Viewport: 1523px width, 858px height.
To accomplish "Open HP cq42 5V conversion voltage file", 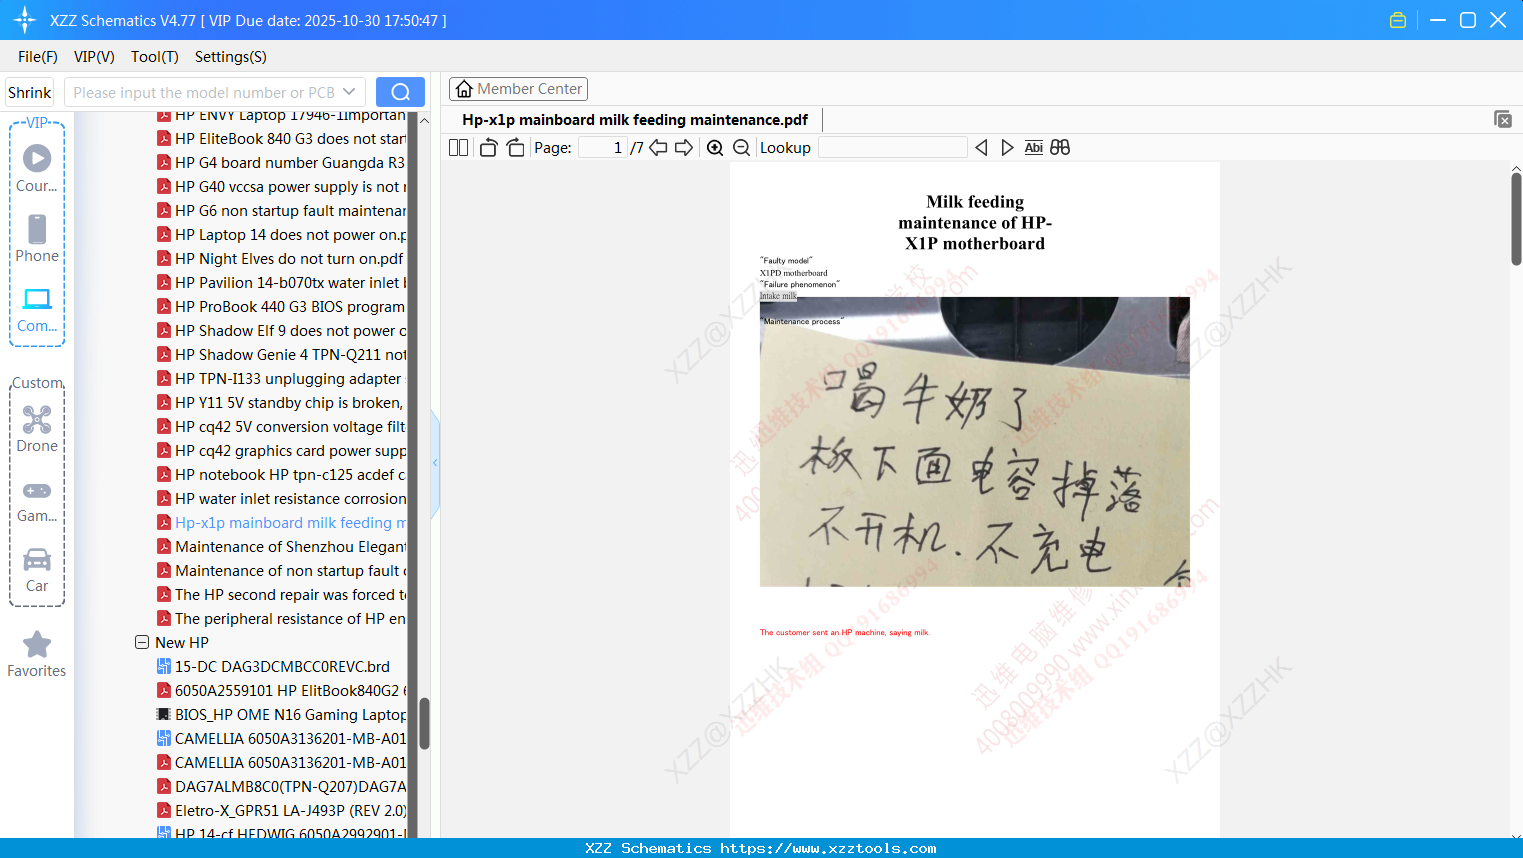I will [282, 427].
